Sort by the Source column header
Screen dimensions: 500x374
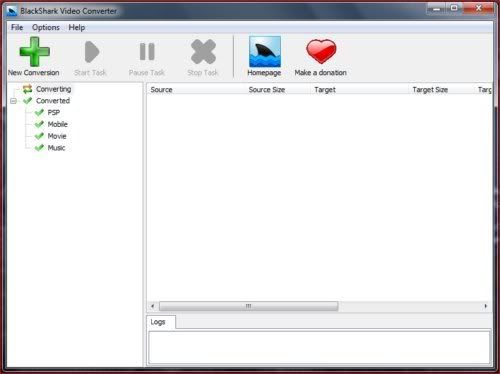196,90
